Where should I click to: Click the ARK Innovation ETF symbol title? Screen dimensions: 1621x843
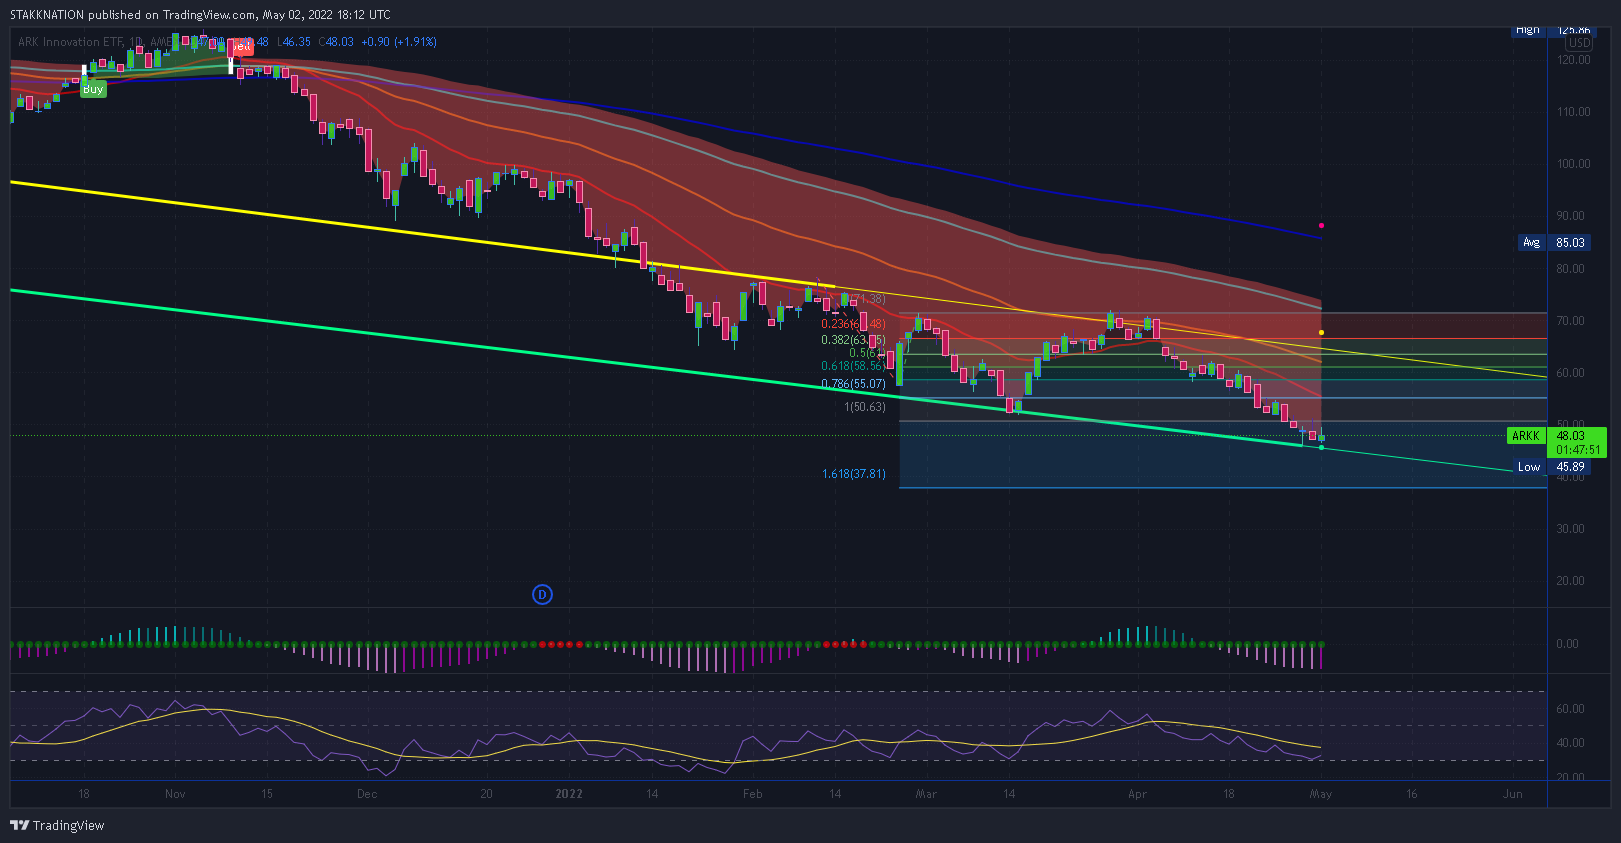pos(71,42)
